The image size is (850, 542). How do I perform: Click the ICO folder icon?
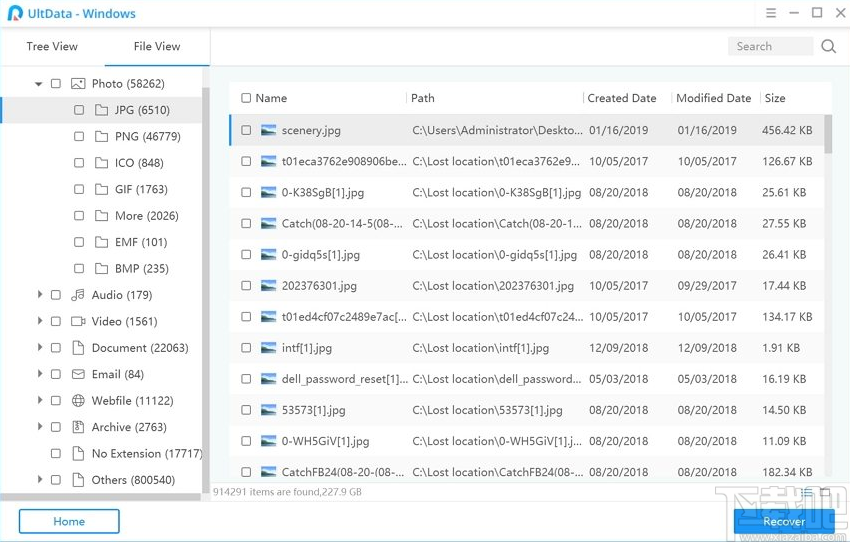101,163
